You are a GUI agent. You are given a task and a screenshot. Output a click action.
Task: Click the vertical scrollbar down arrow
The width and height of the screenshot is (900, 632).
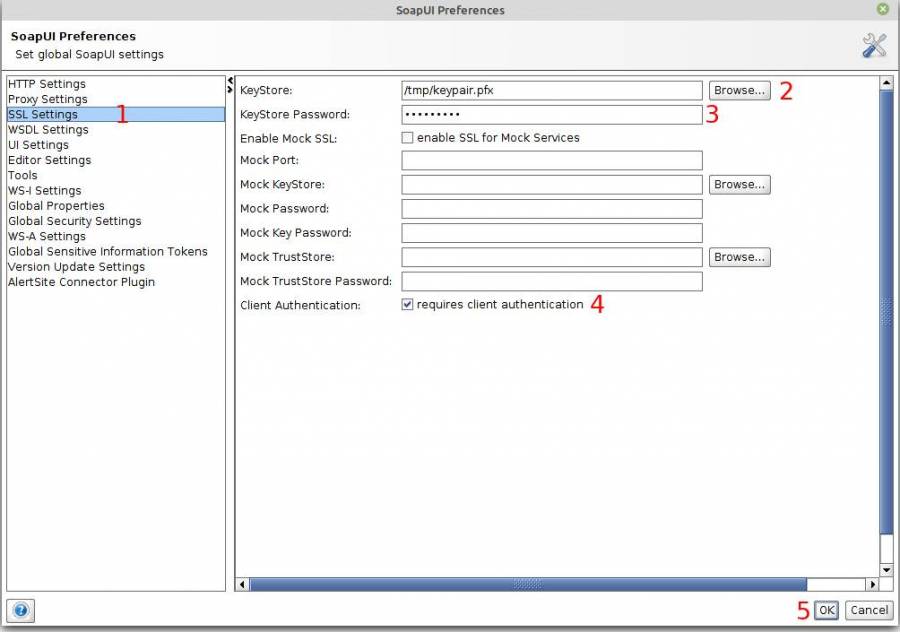[x=886, y=569]
